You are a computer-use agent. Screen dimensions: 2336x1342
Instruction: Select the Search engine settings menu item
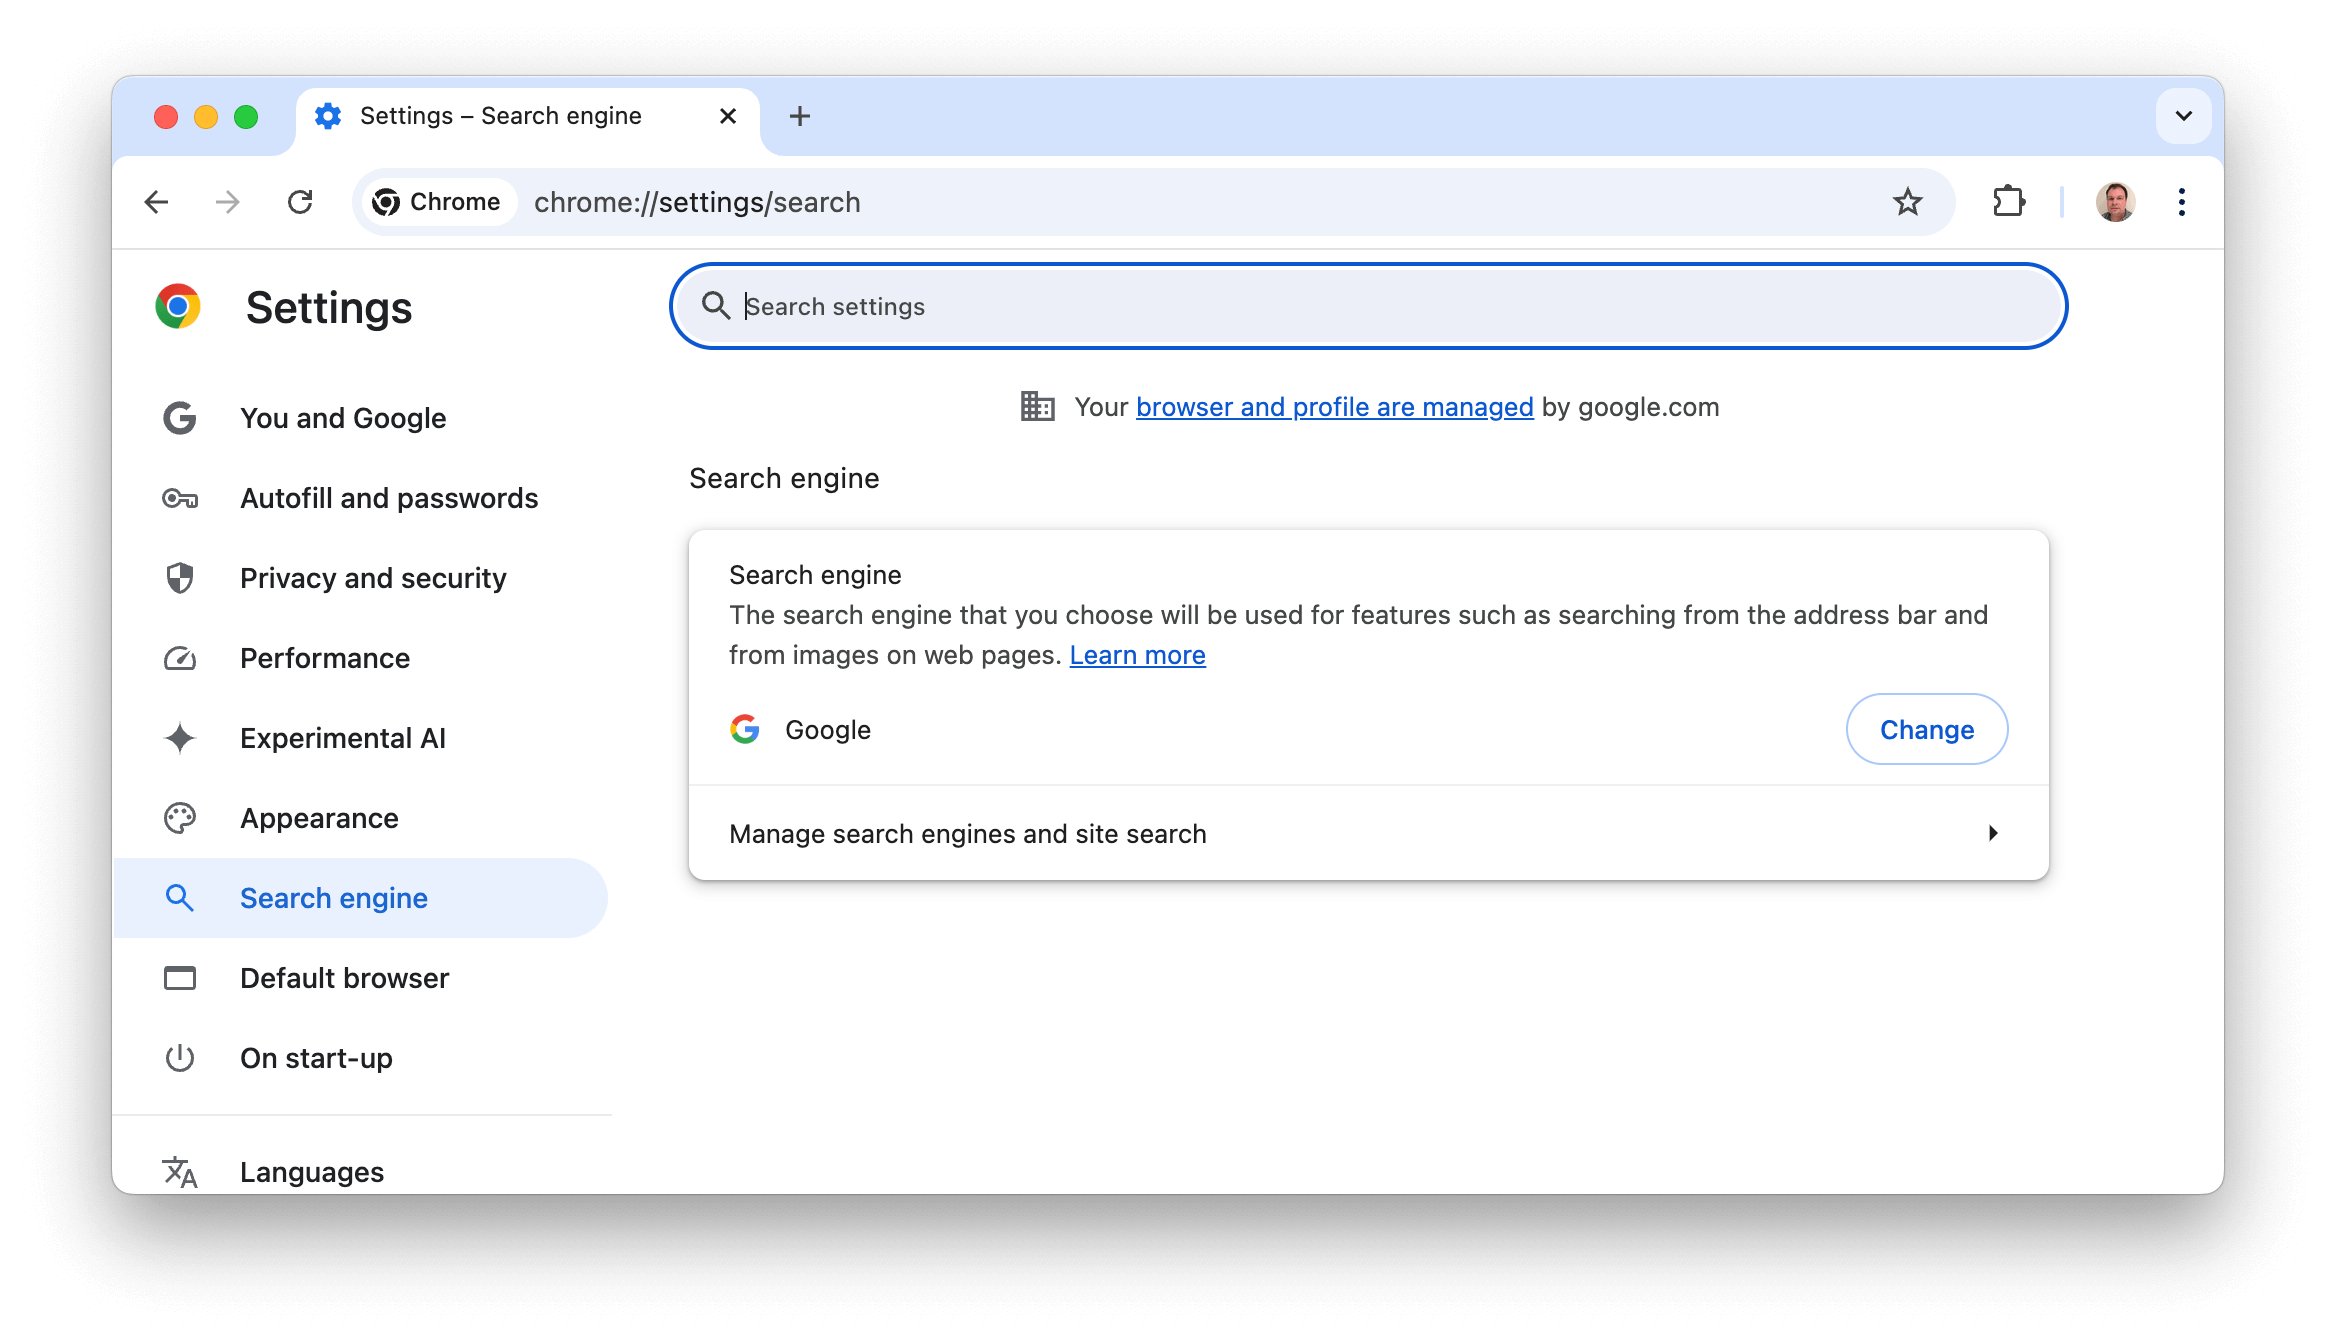[x=334, y=897]
